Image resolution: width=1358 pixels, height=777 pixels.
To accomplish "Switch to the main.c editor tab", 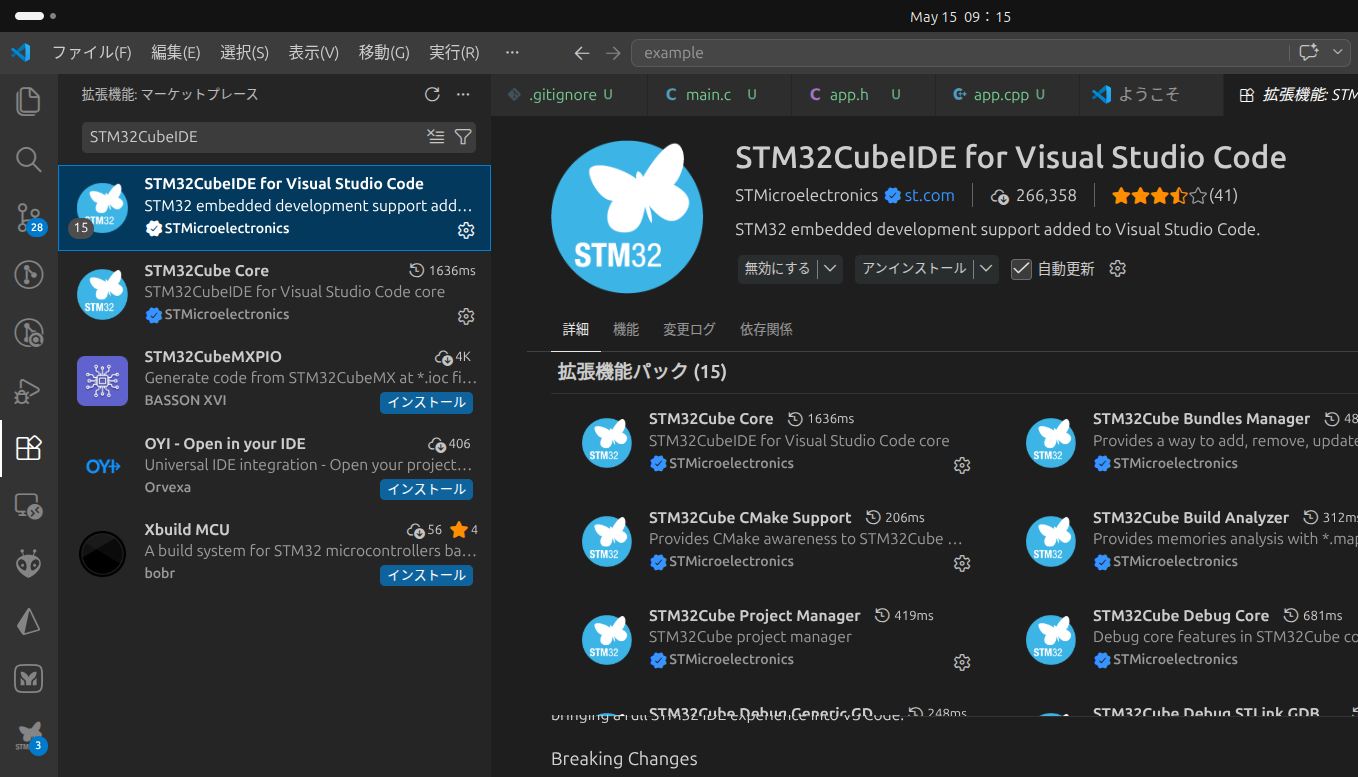I will (x=708, y=95).
